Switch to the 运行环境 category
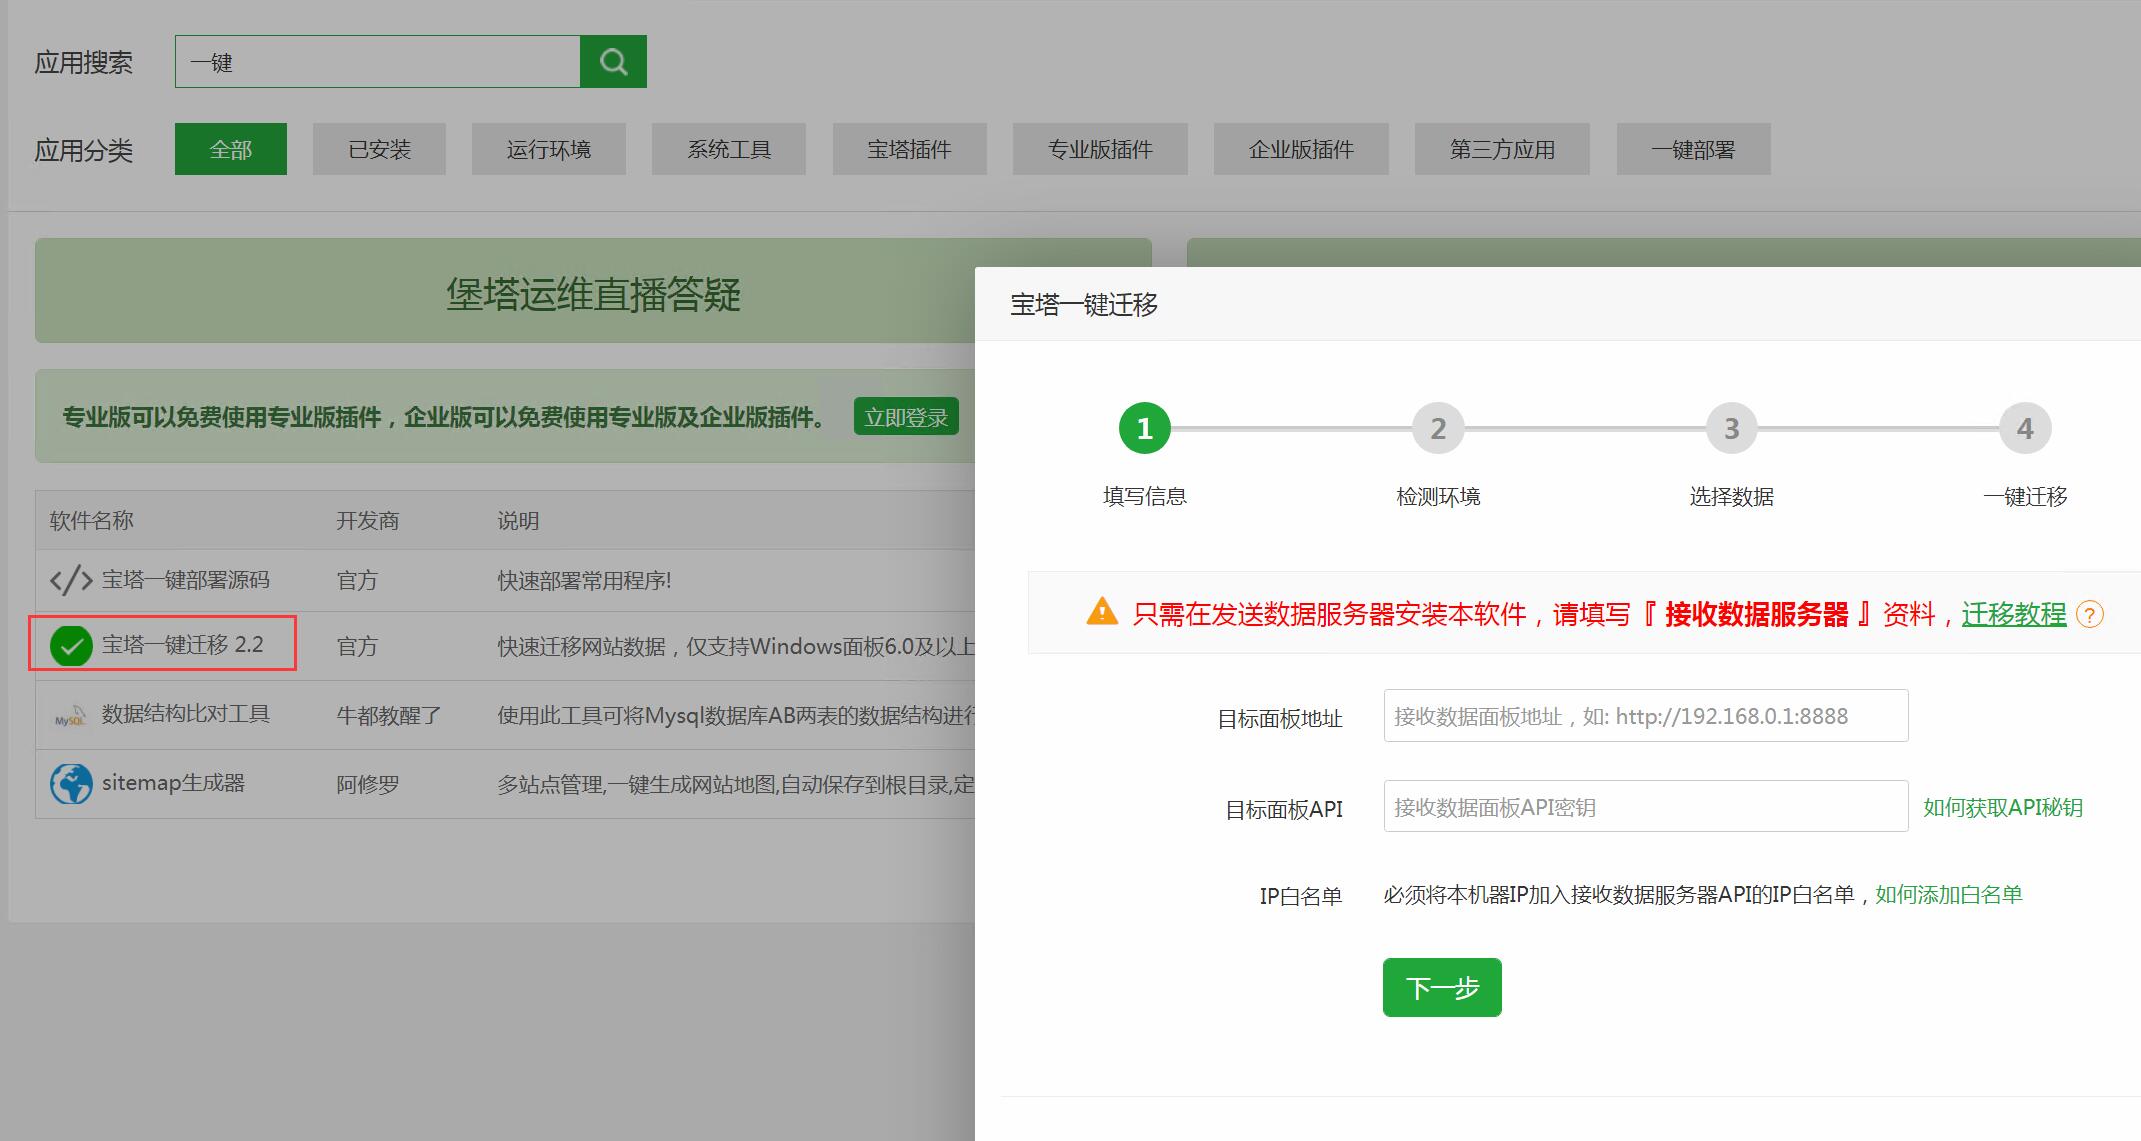Viewport: 2141px width, 1141px height. [x=549, y=149]
